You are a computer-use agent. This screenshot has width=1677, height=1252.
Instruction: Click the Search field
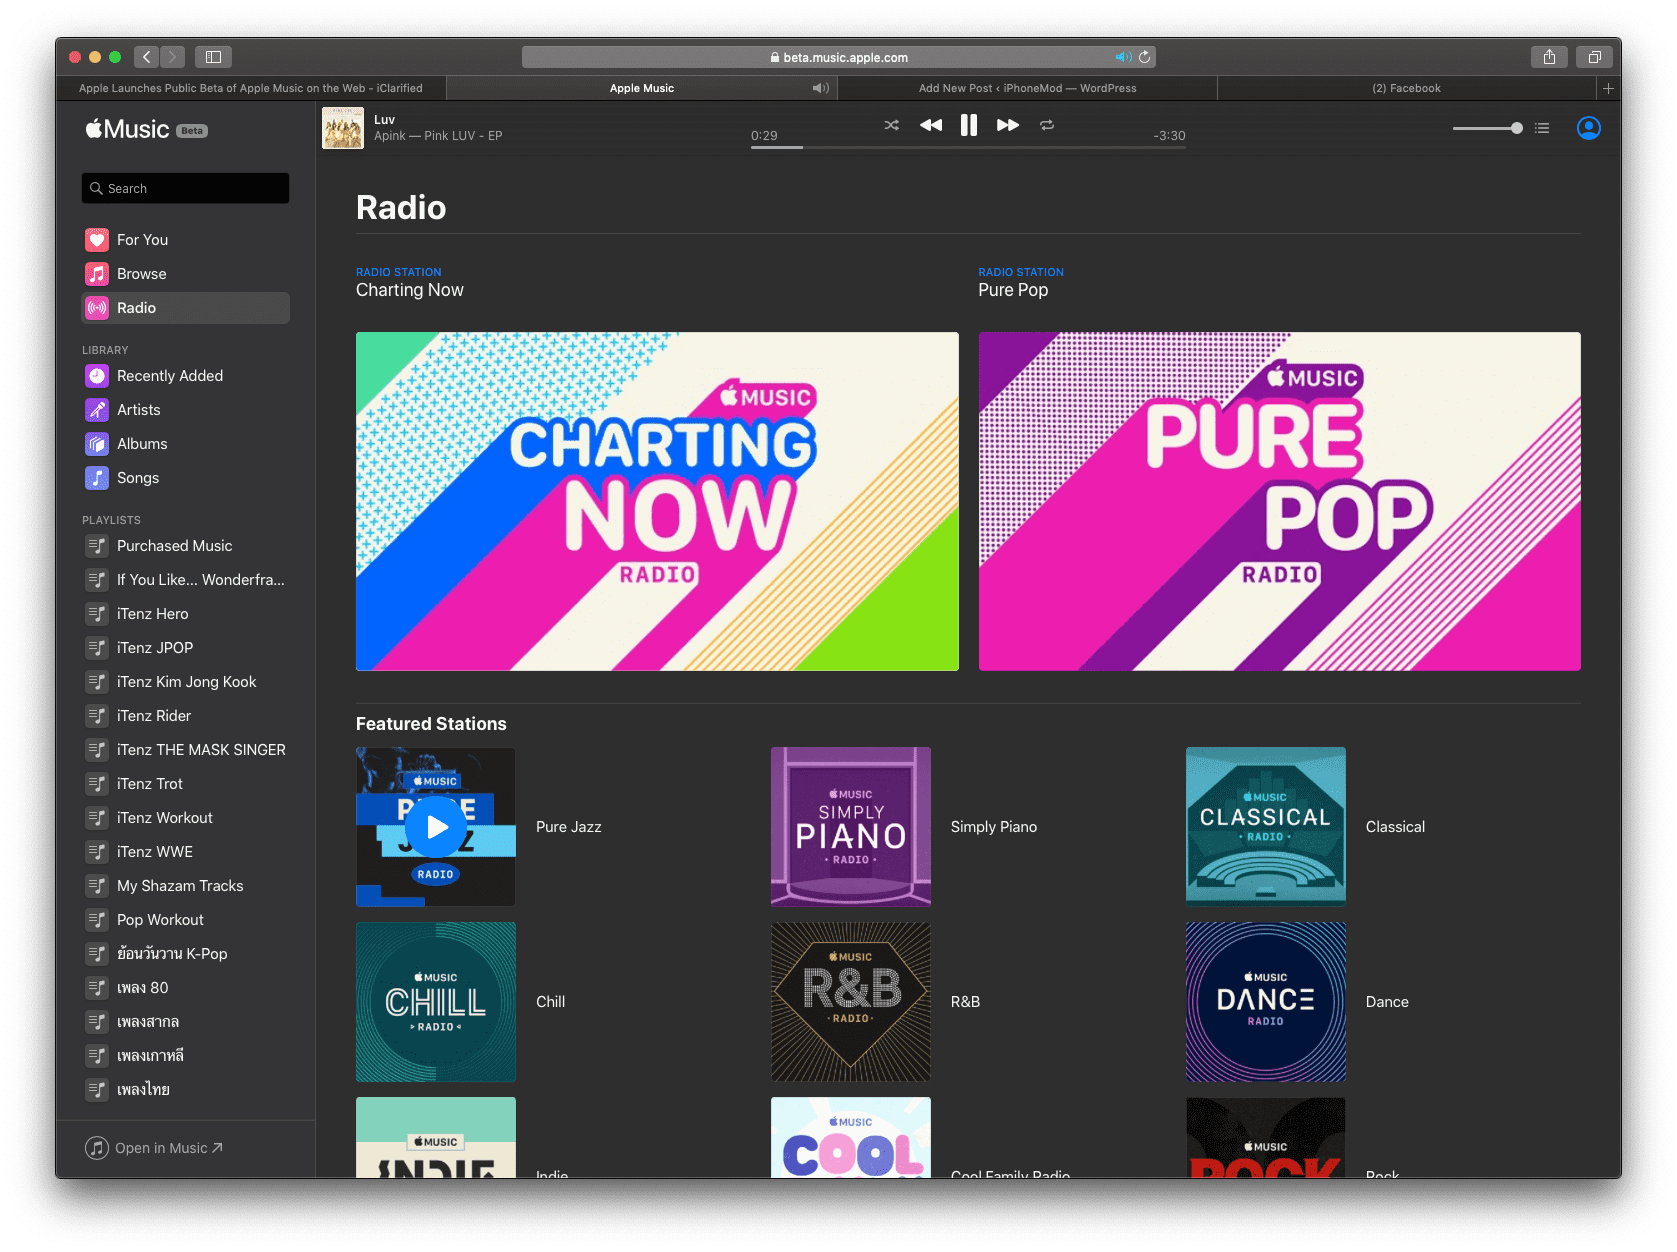[x=184, y=188]
